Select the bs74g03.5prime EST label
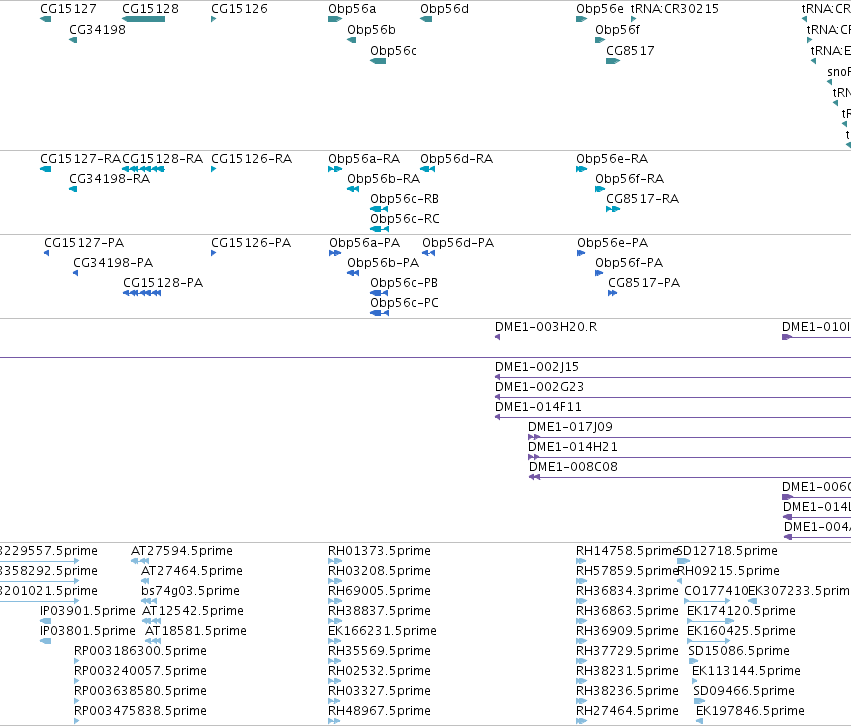 190,591
